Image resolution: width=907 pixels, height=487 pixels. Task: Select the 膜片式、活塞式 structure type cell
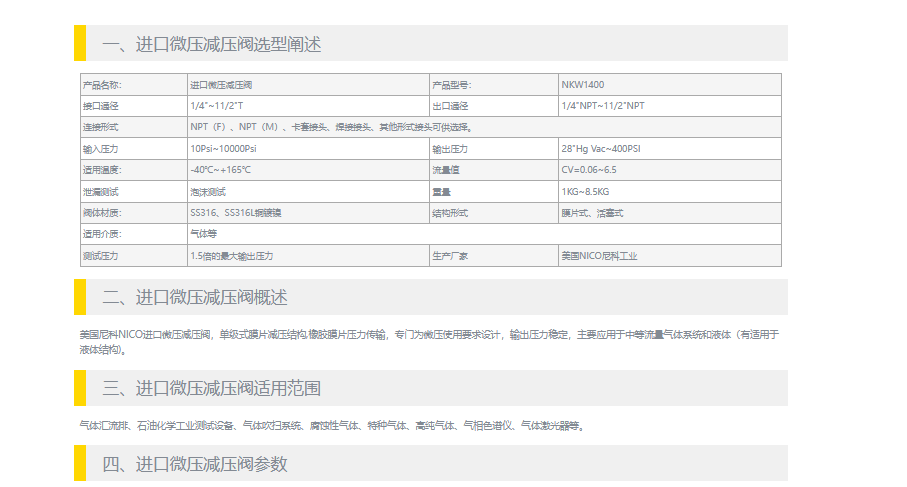[x=592, y=213]
